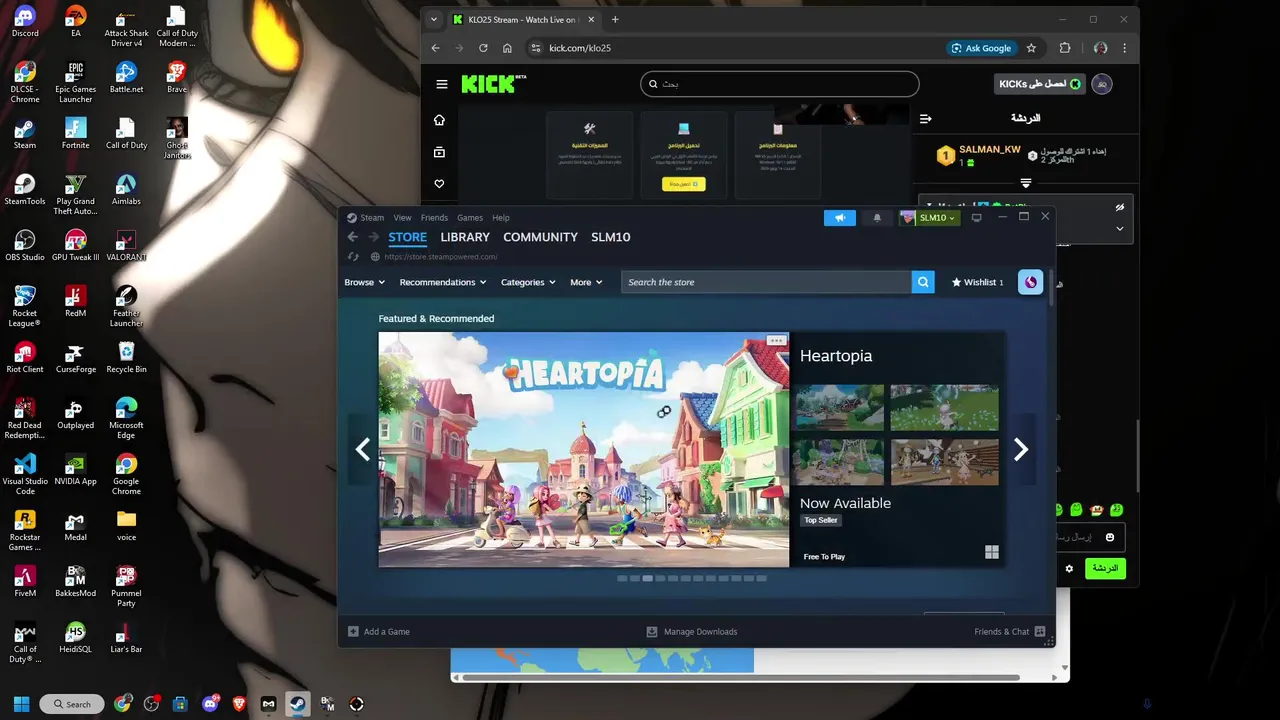Expand the More dropdown in Steam store
Viewport: 1280px width, 720px height.
pos(586,282)
